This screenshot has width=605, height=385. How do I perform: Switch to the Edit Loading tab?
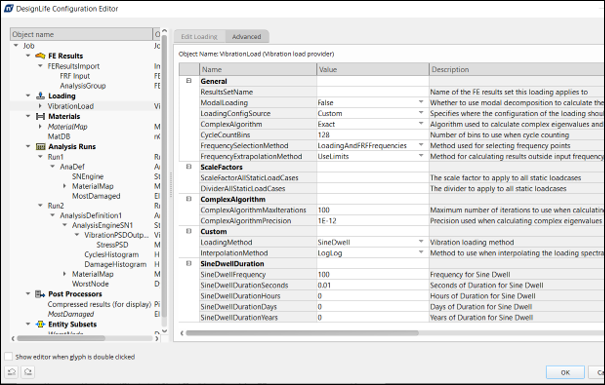199,37
